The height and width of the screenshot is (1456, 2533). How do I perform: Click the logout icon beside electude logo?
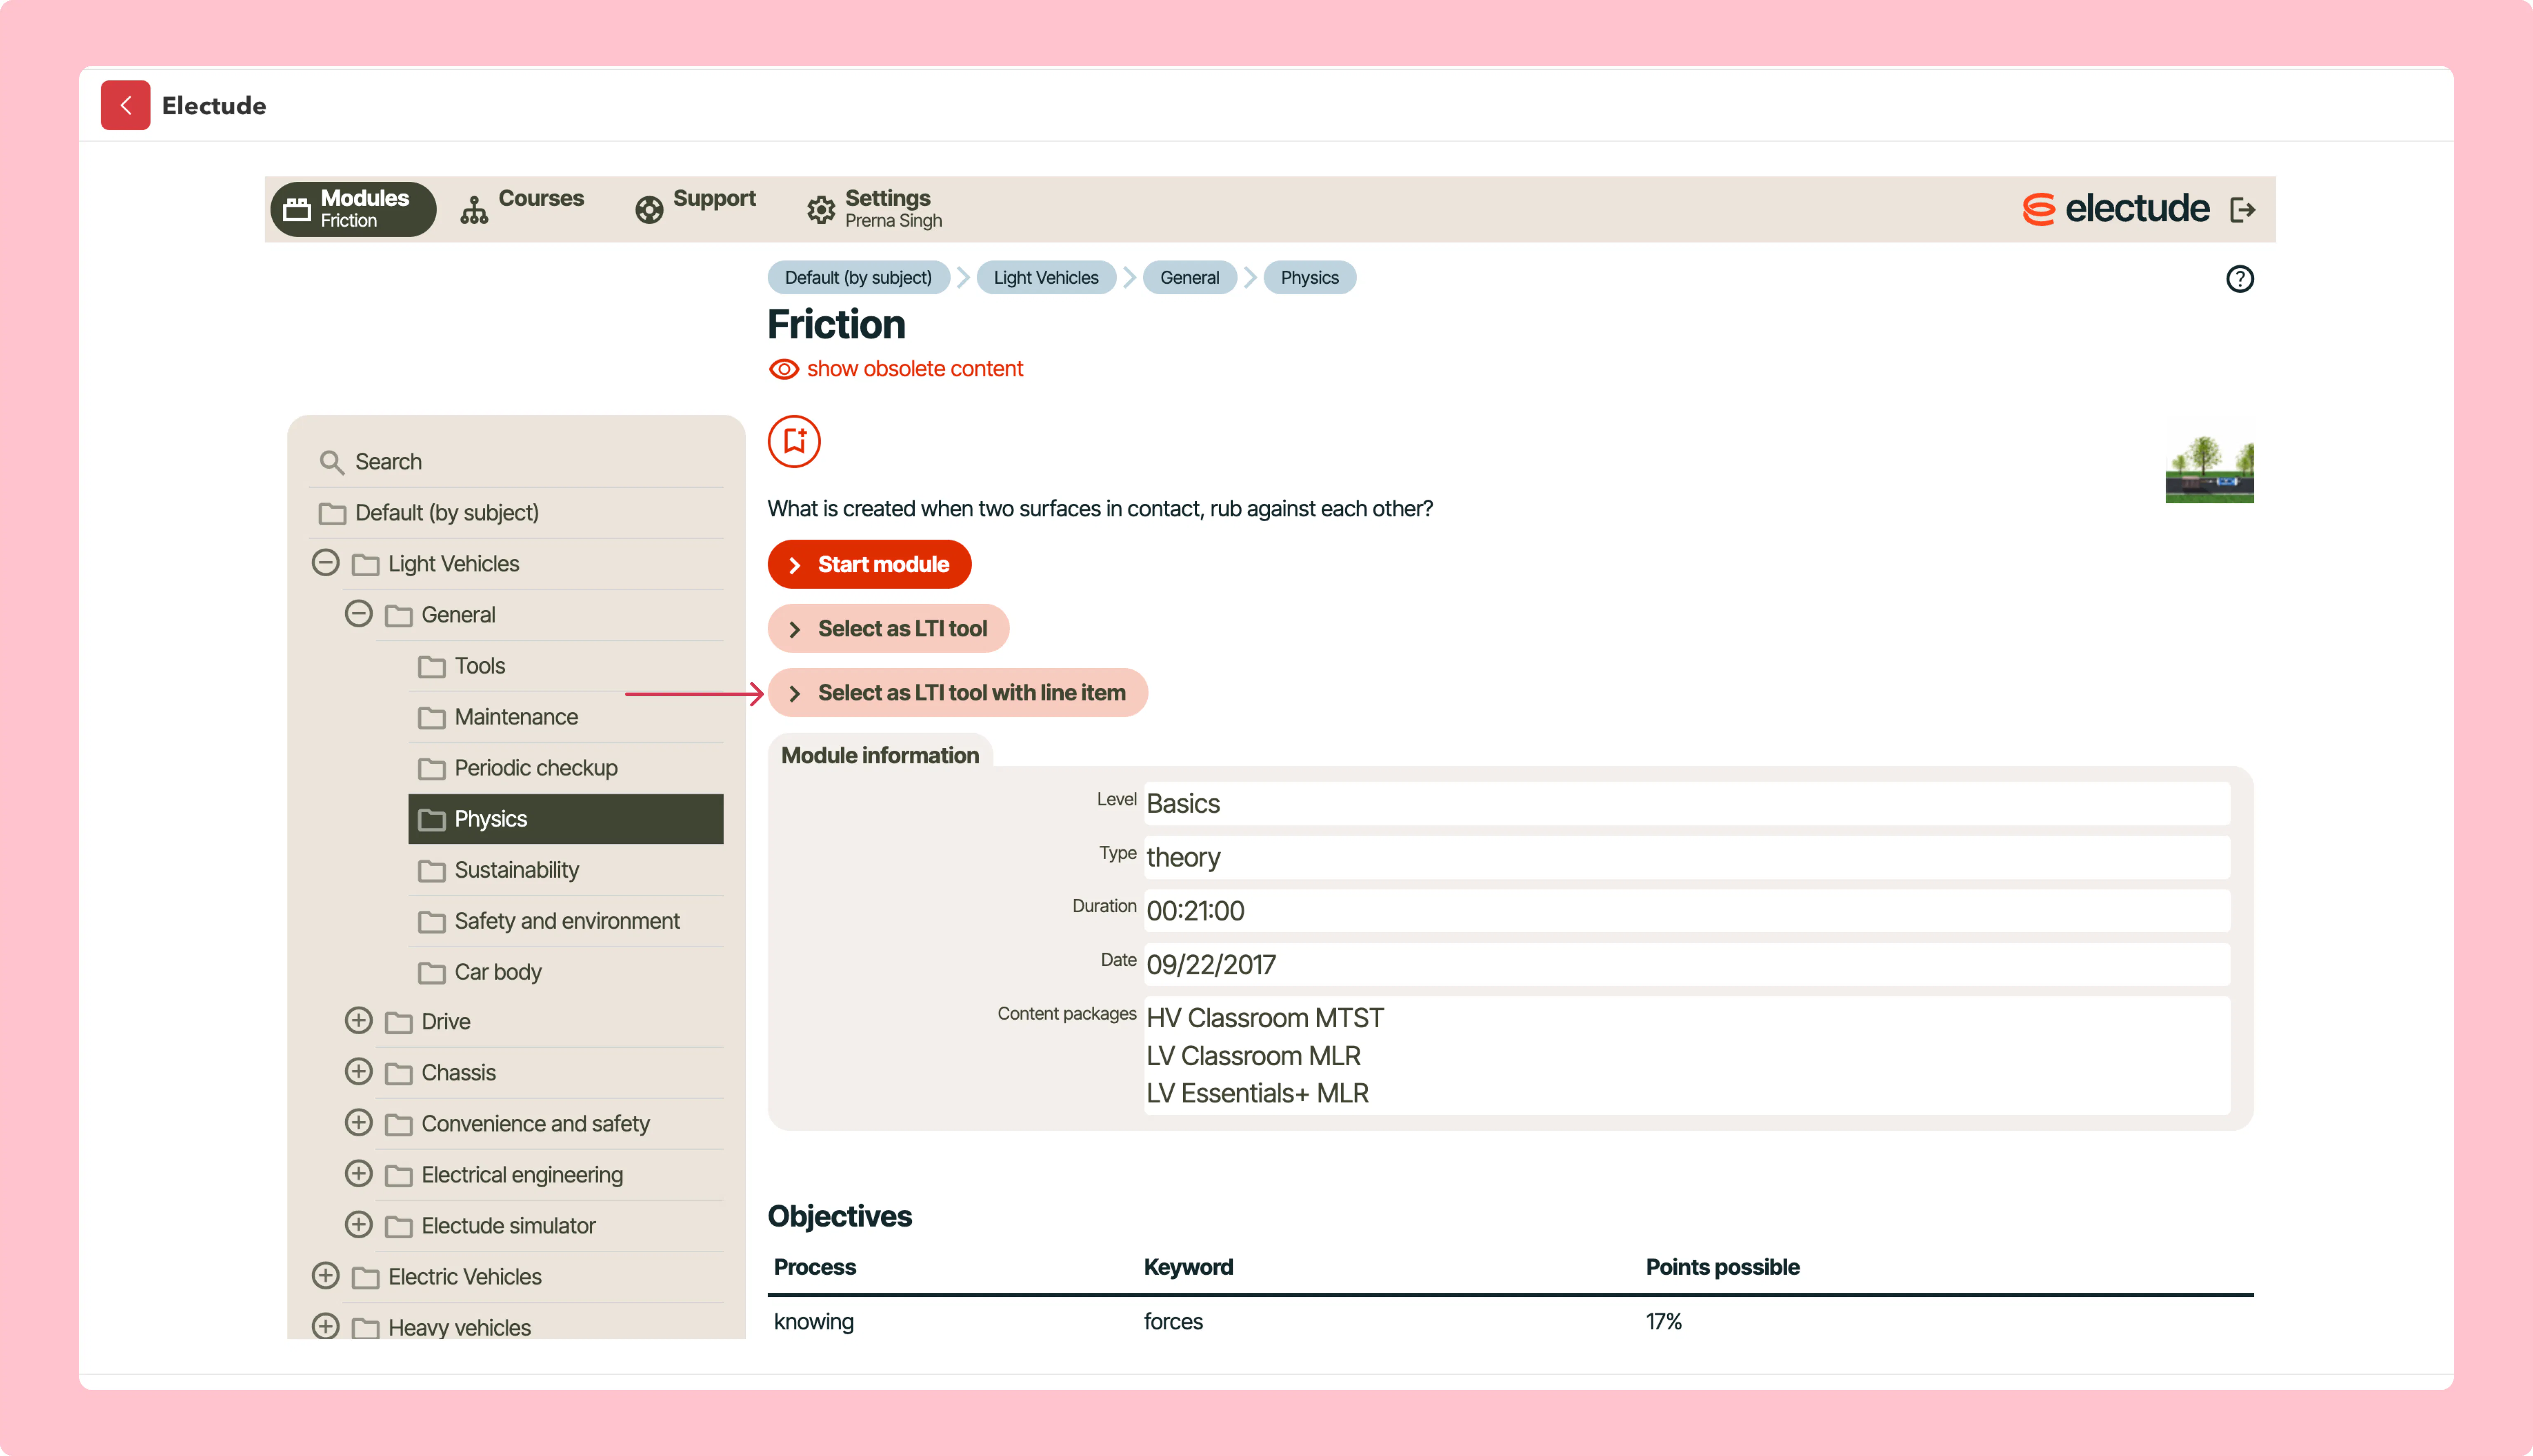pos(2242,209)
